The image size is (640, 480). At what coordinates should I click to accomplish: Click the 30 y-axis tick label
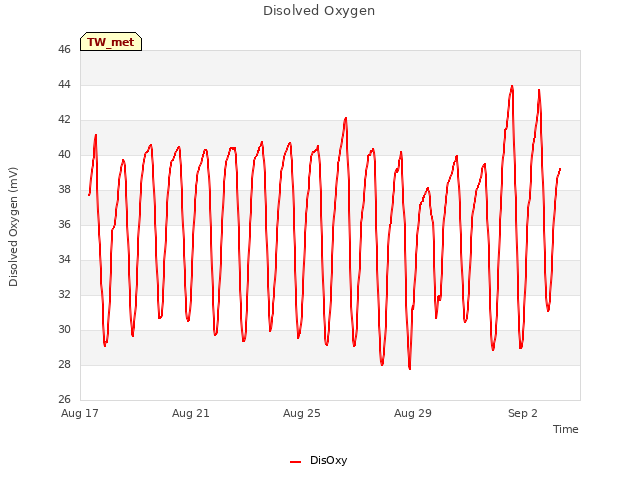(64, 329)
